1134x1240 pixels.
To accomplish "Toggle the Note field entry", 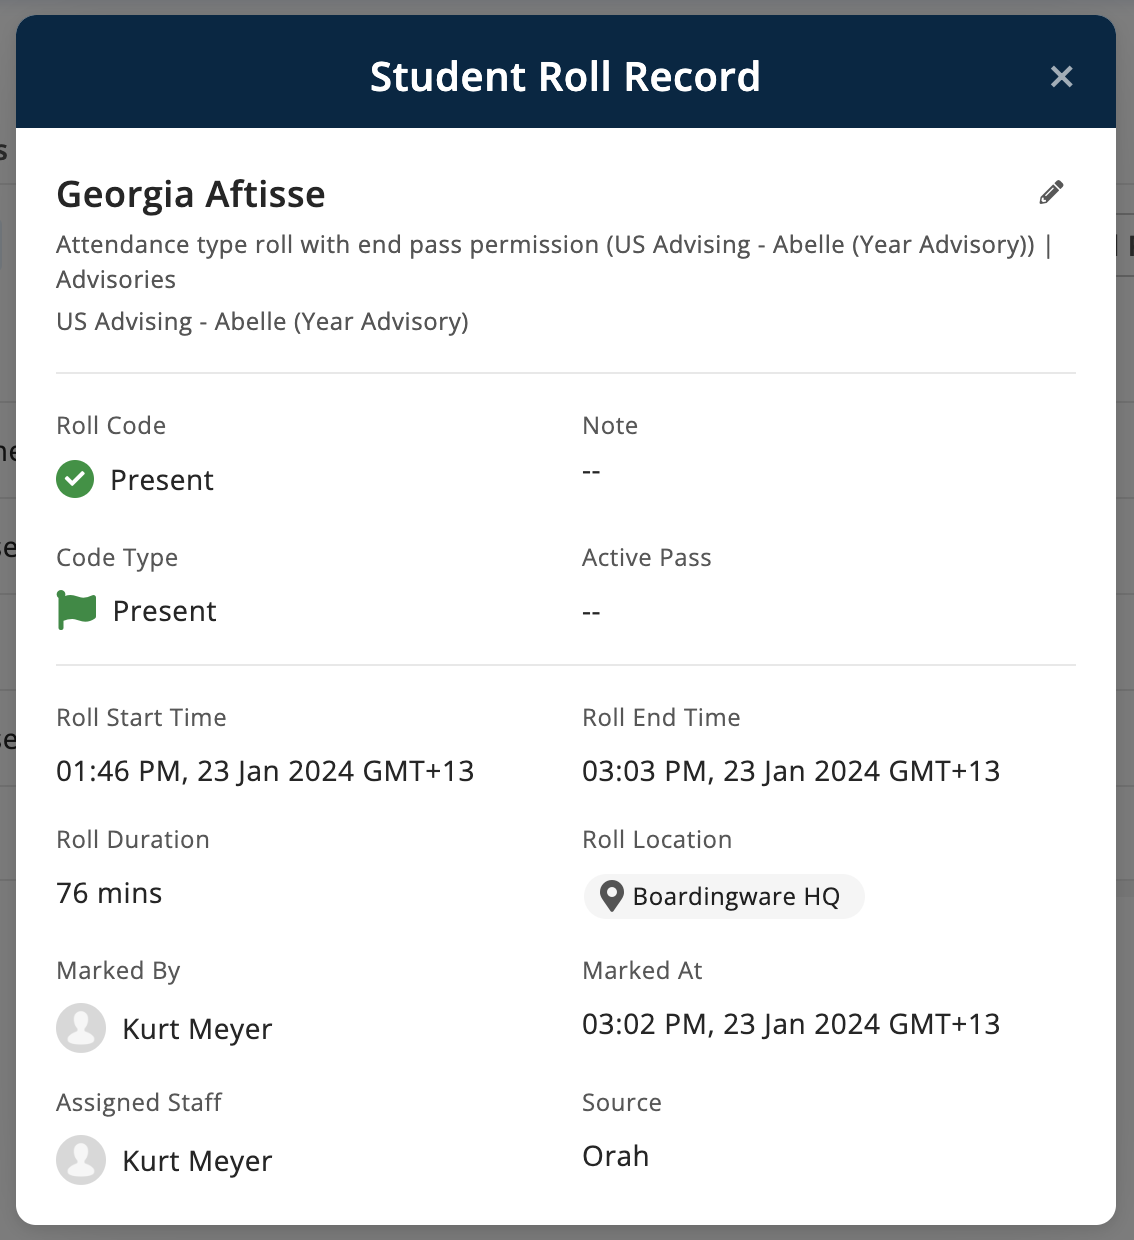I will (x=591, y=471).
